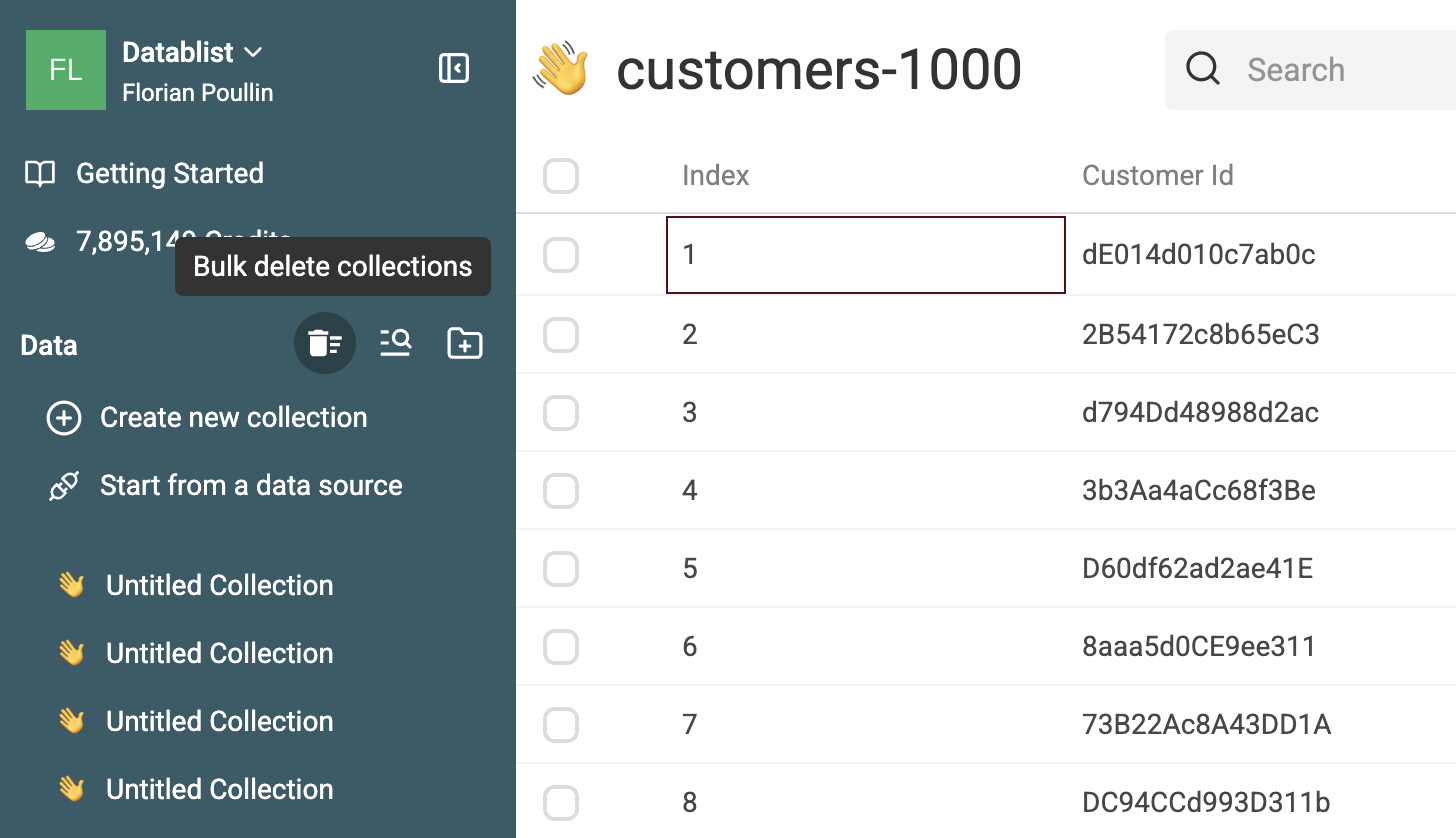The width and height of the screenshot is (1456, 838).
Task: Check the checkbox for row 5
Action: point(561,568)
